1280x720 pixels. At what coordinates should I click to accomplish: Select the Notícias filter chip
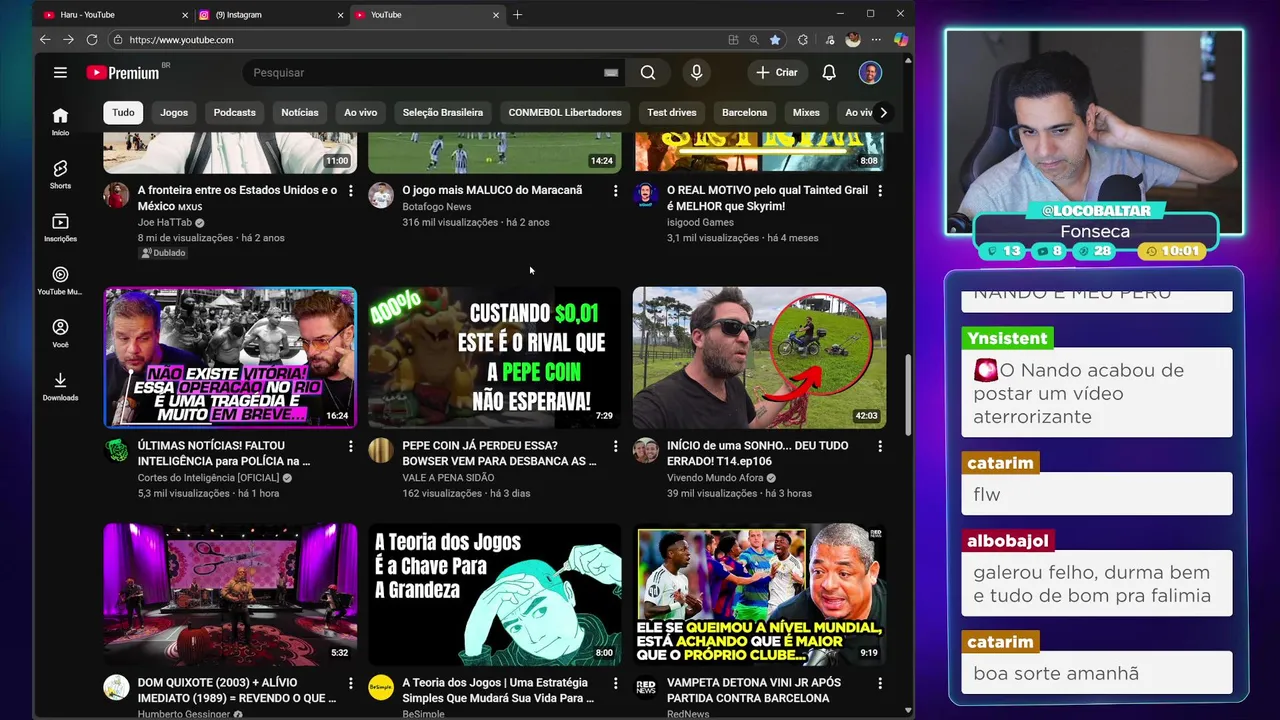(300, 112)
